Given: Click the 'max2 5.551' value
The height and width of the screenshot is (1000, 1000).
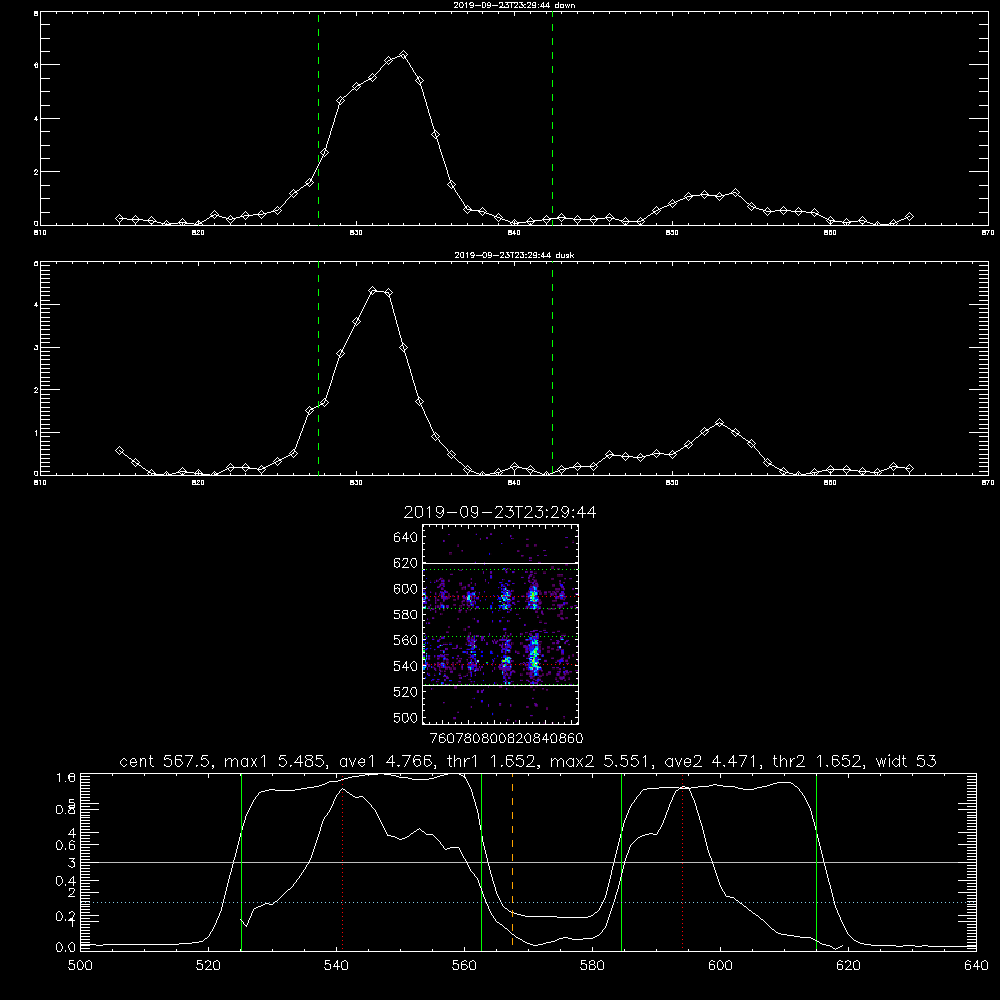Looking at the screenshot, I should (x=600, y=761).
